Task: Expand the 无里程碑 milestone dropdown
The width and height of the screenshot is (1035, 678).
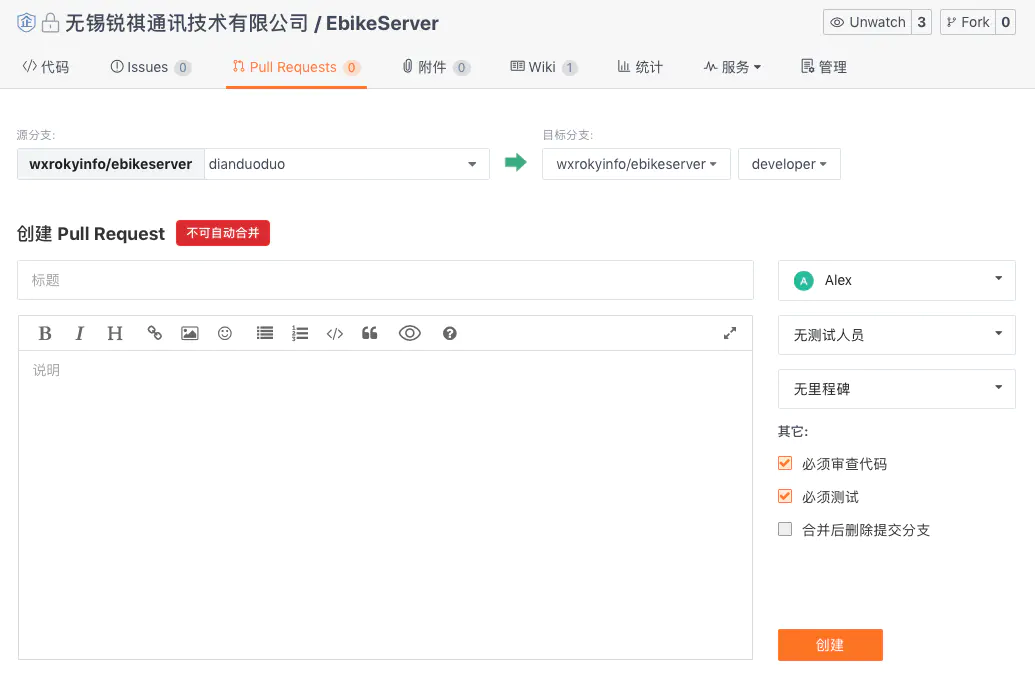Action: 896,389
